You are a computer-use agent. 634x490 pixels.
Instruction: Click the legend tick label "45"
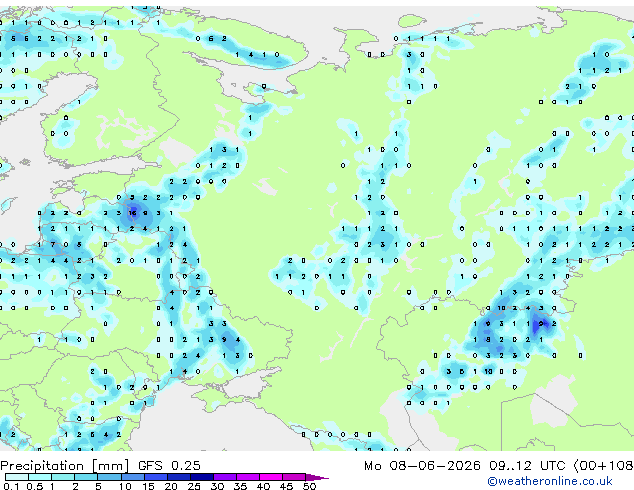point(286,486)
